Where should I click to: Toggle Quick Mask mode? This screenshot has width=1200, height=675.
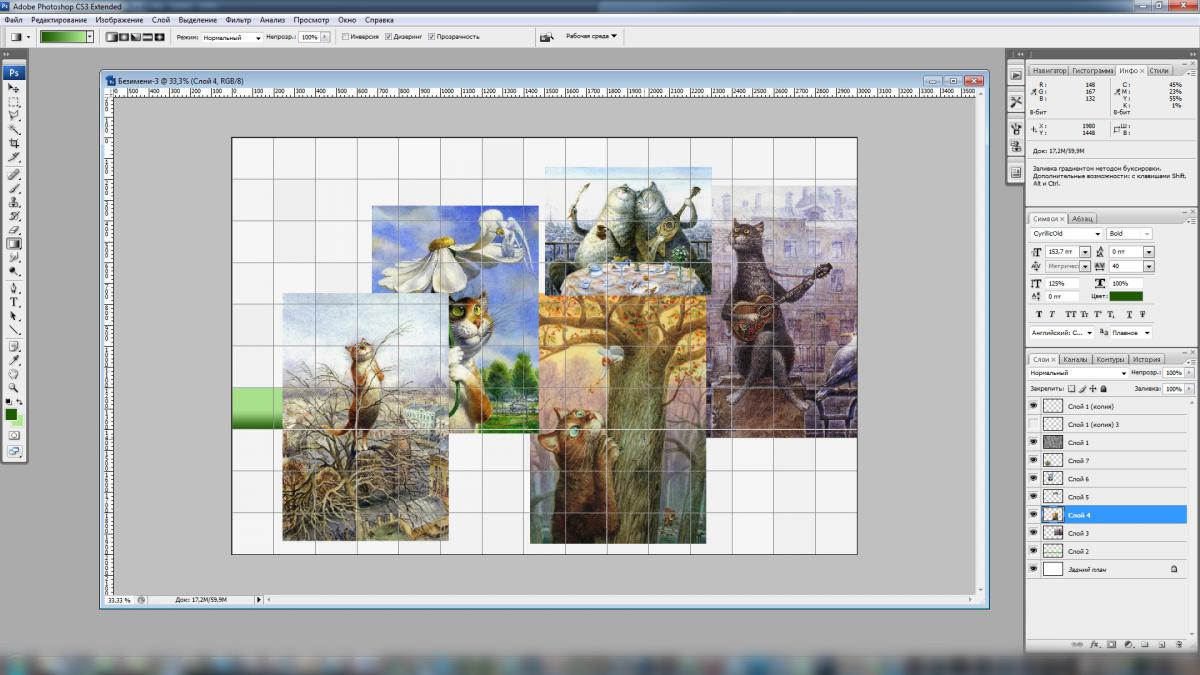coord(14,435)
